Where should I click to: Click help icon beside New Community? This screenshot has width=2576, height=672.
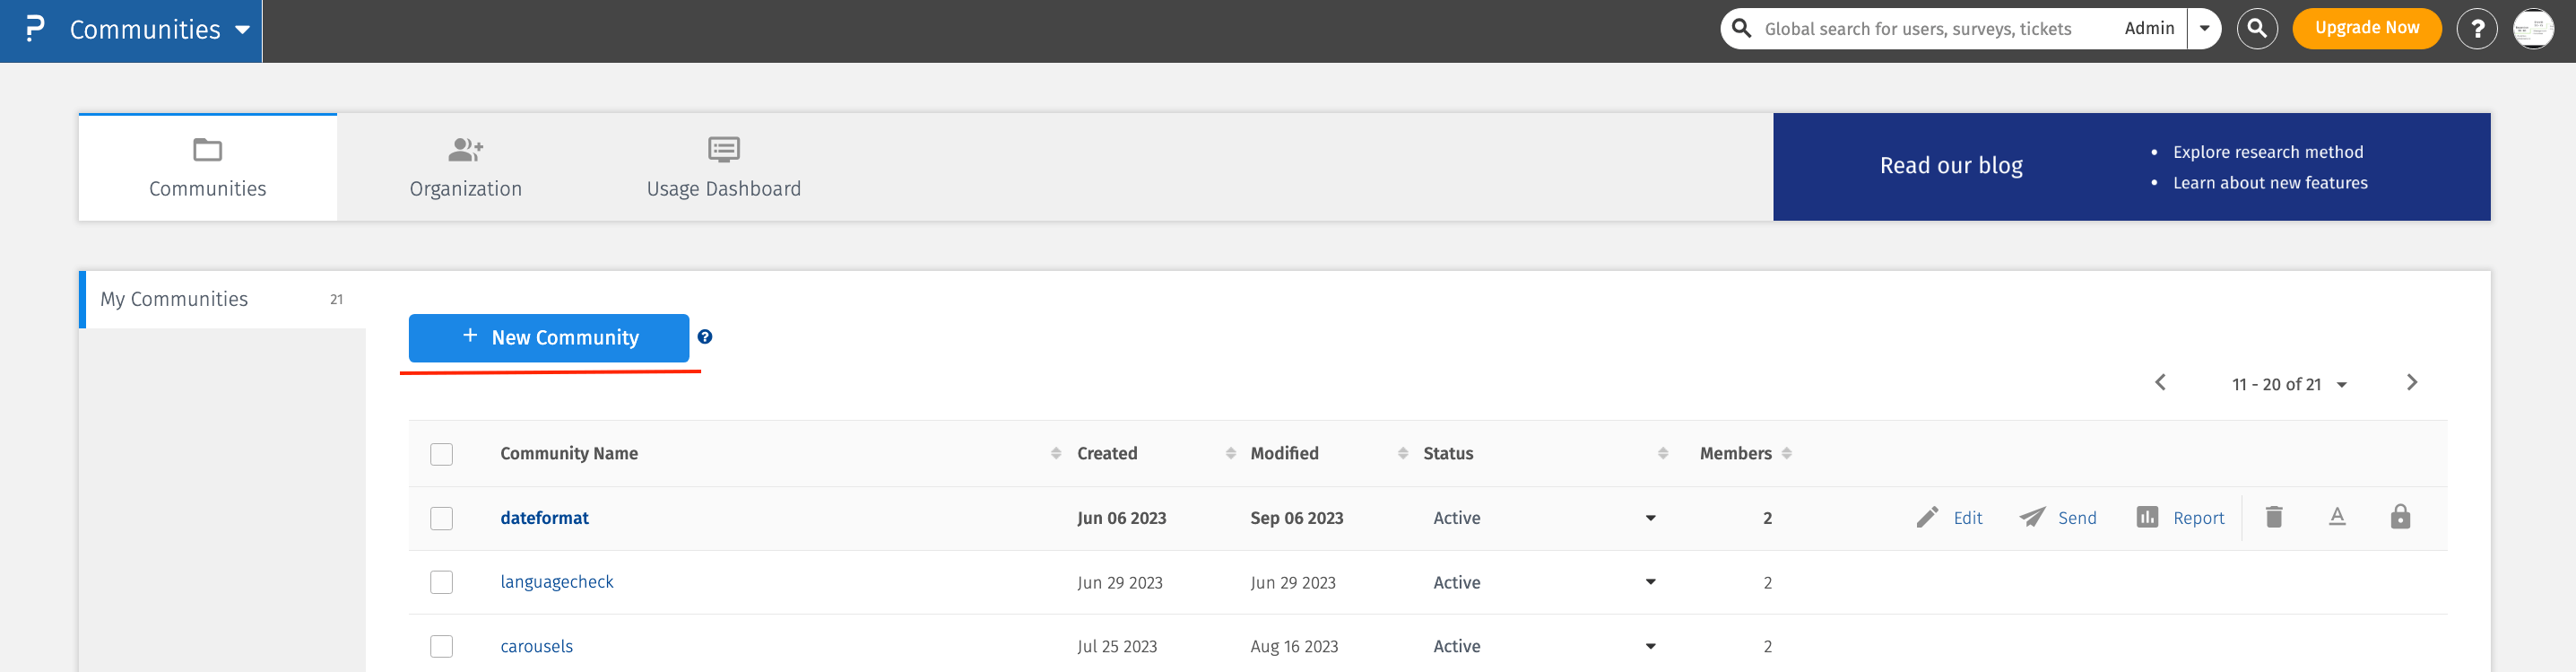click(x=705, y=337)
